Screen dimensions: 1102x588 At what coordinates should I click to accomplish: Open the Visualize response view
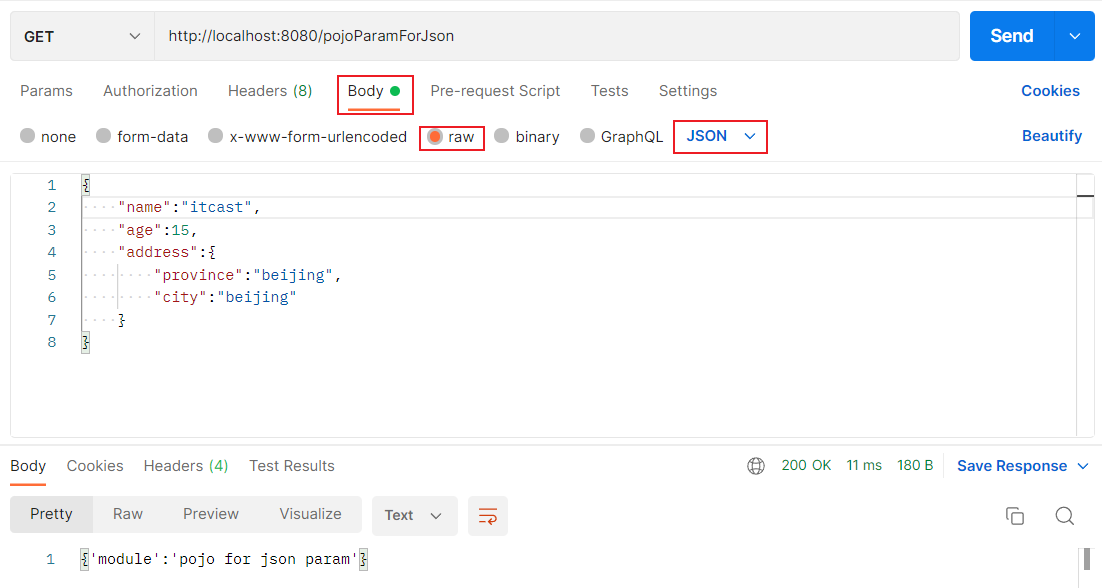click(310, 514)
